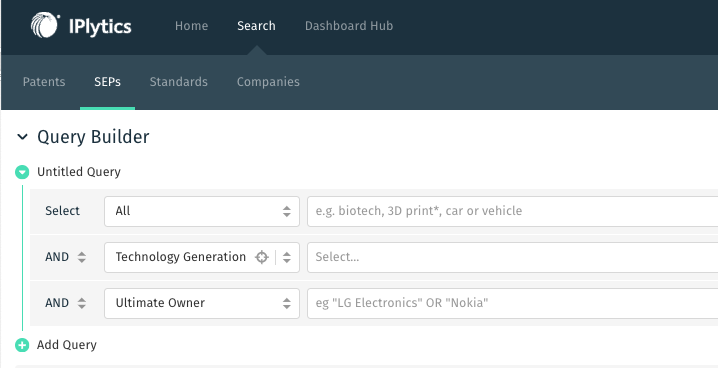Open the Search navigation item
The height and width of the screenshot is (368, 718).
(x=256, y=26)
